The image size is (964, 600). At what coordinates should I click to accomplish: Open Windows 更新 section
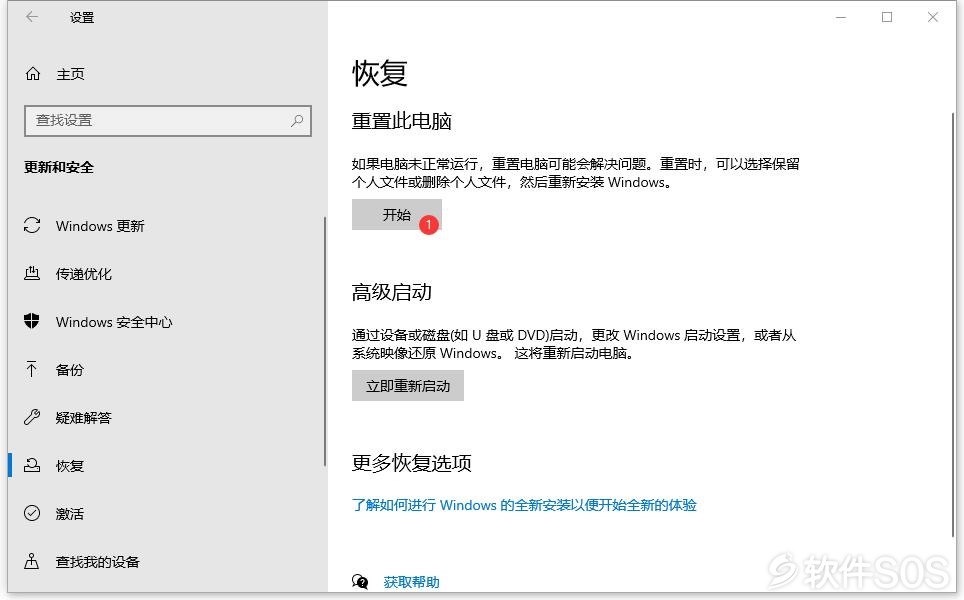(x=100, y=226)
